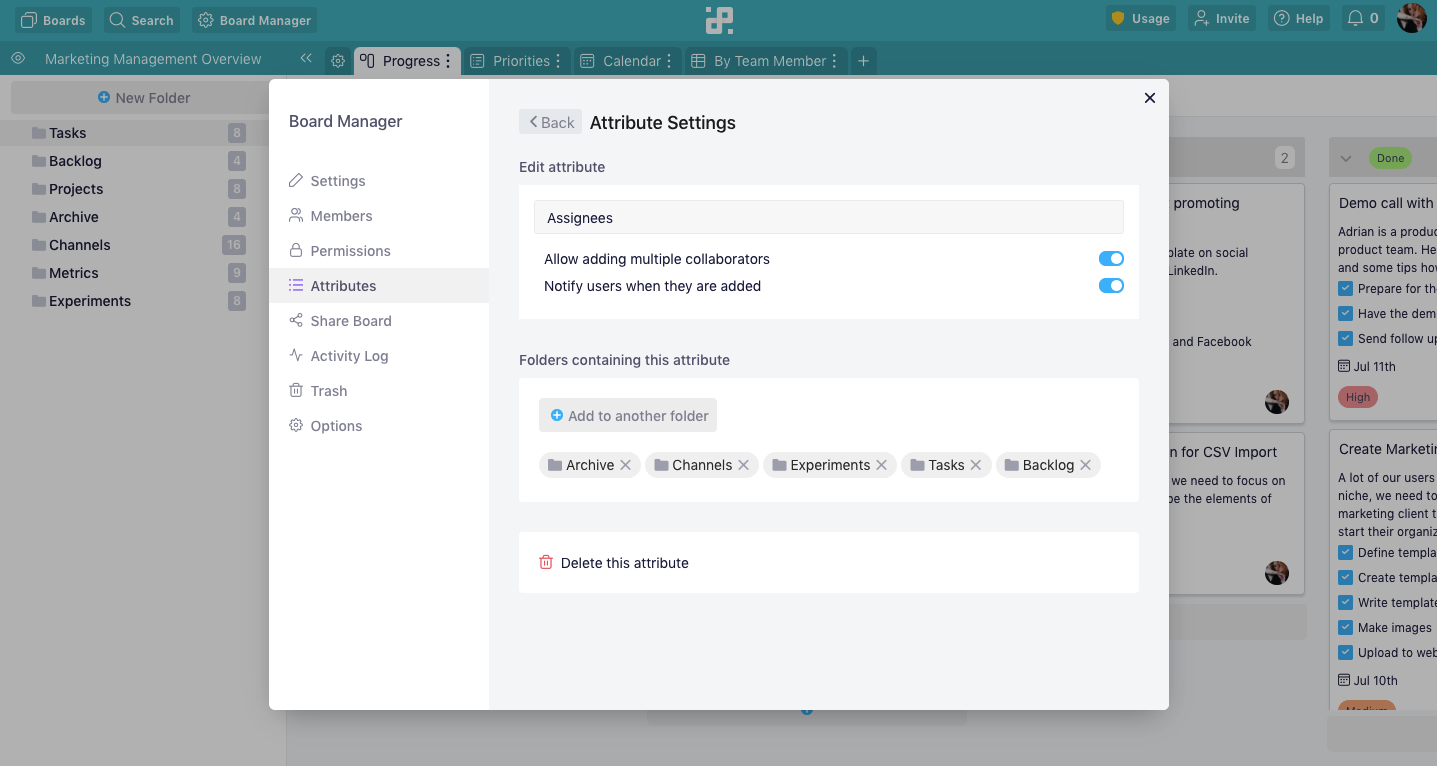The width and height of the screenshot is (1437, 766).
Task: Toggle Notify users when they are added
Action: point(1111,286)
